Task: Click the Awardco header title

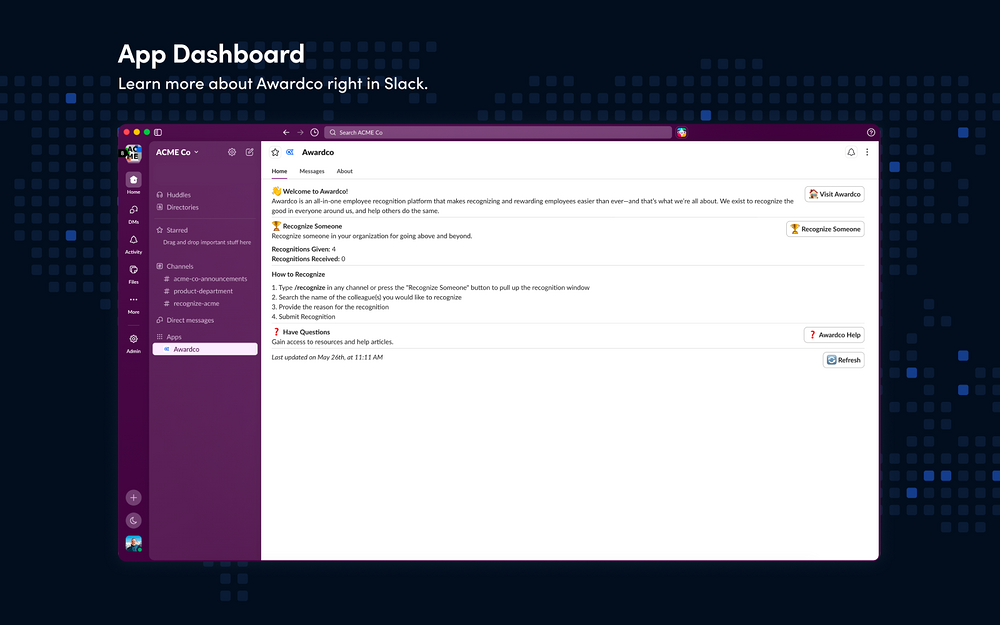Action: click(318, 152)
